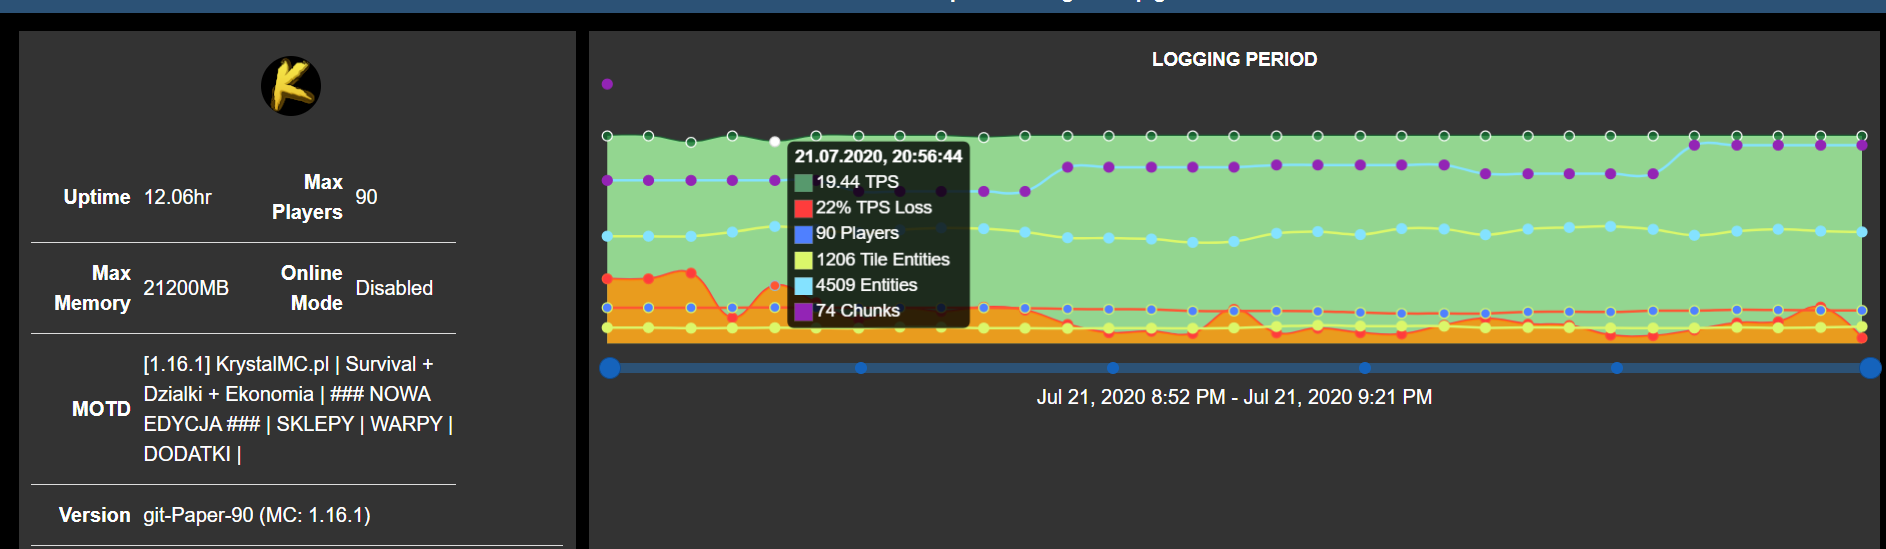This screenshot has height=549, width=1886.
Task: Click the tooltip timestamp 21.07.2020, 20:56:44
Action: (x=878, y=156)
